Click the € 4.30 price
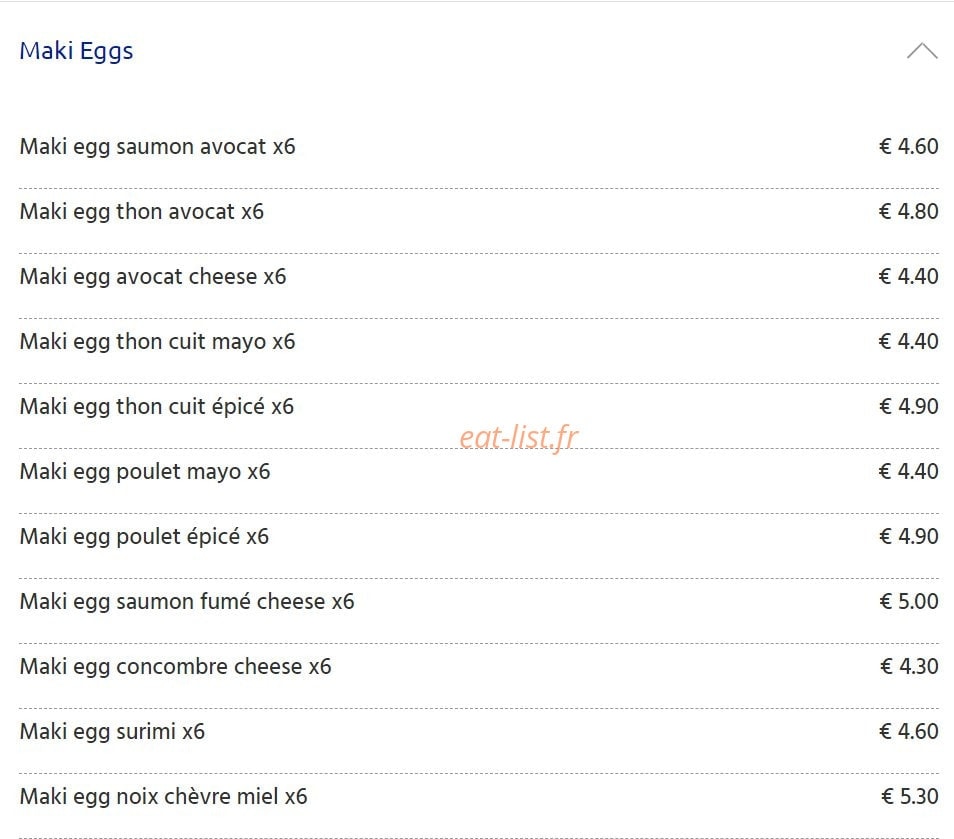954x839 pixels. coord(909,667)
